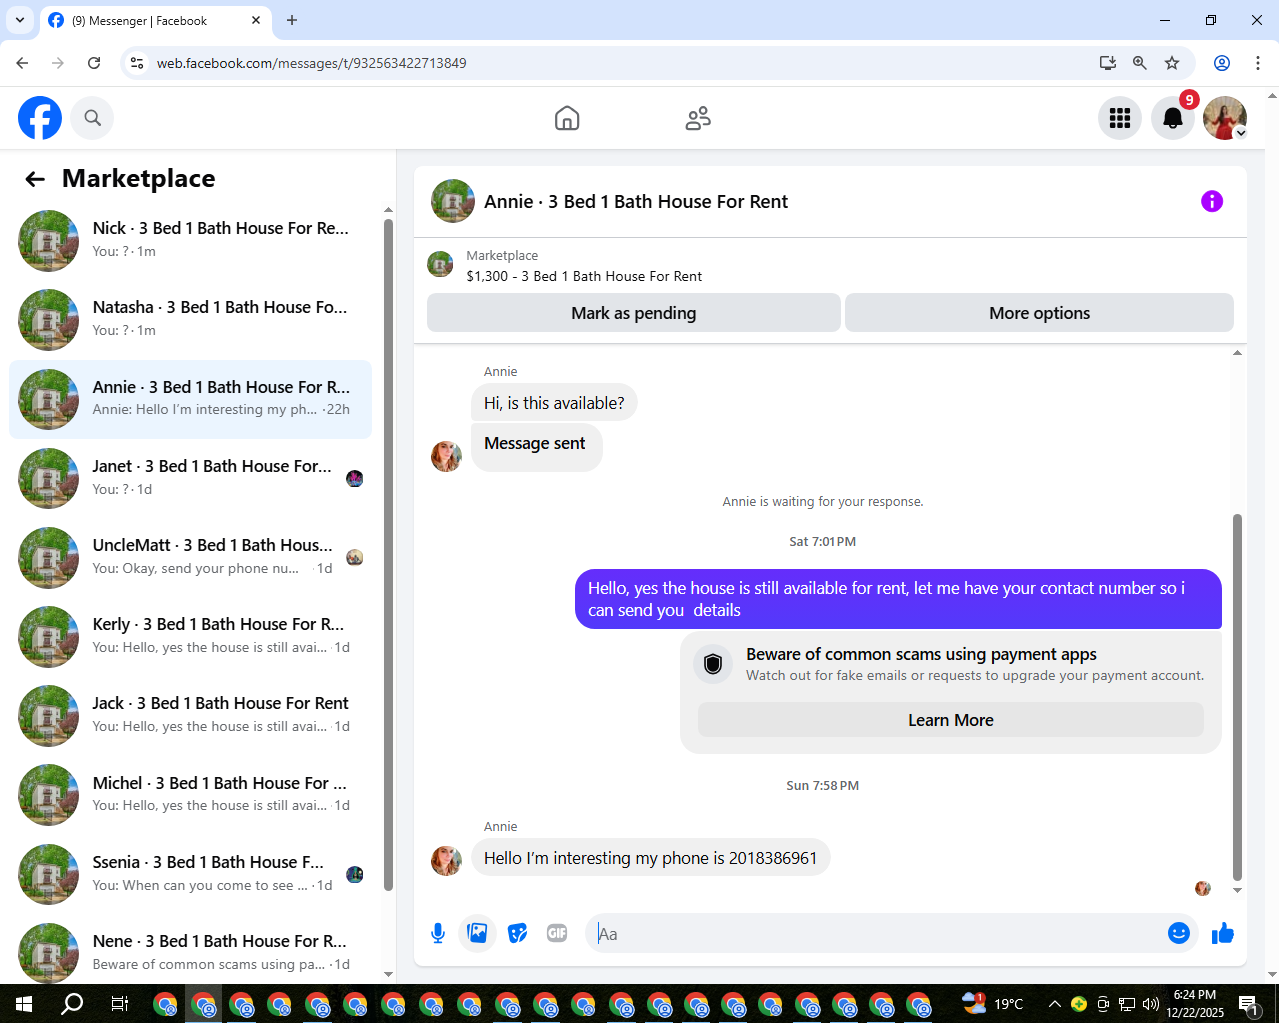Screen dimensions: 1279x1023
Task: Open the emoji picker smiley
Action: tap(1179, 933)
